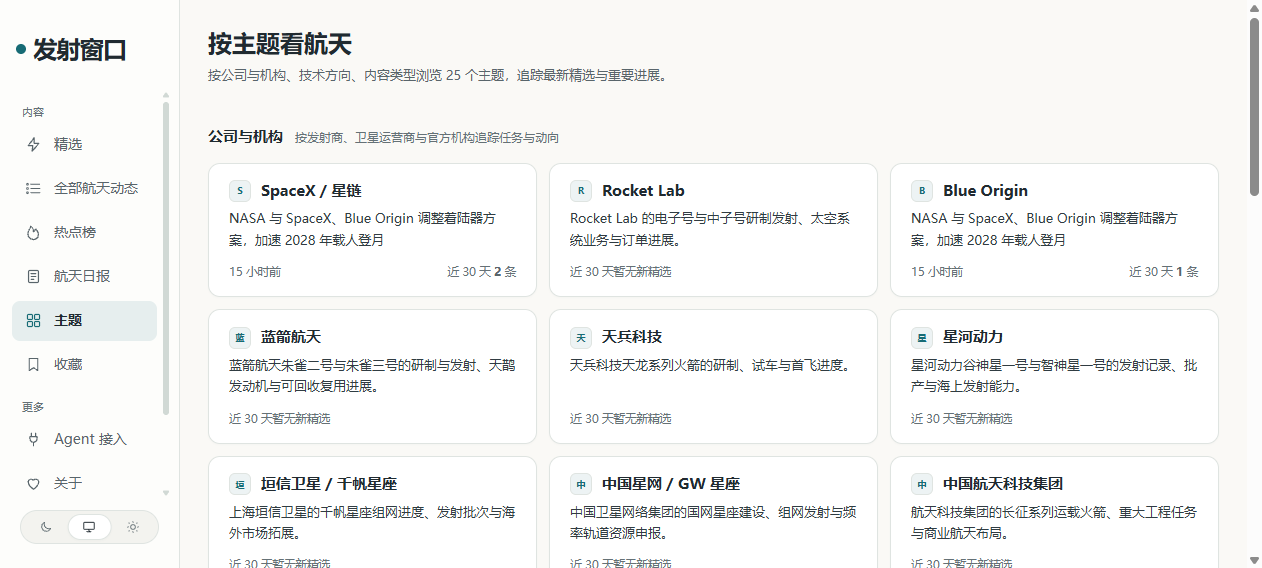Screen dimensions: 1262x568
Task: Click the page scrollbar up arrow
Action: click(1254, 8)
